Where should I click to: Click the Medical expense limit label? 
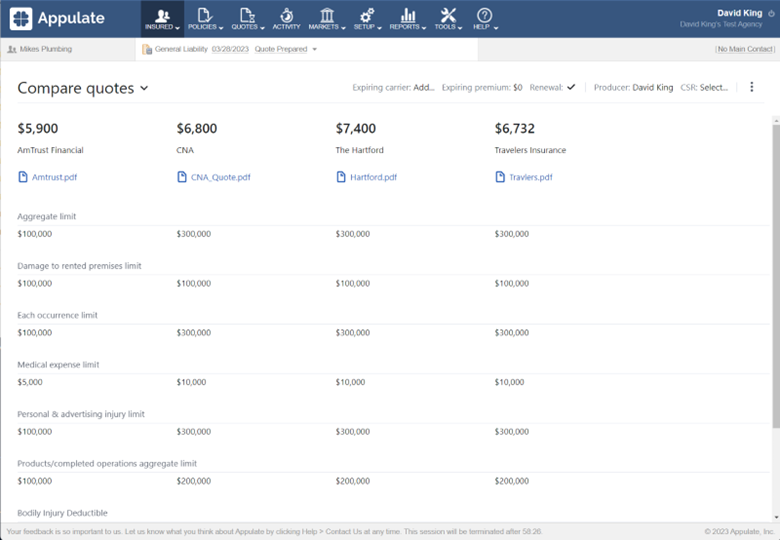pos(58,364)
